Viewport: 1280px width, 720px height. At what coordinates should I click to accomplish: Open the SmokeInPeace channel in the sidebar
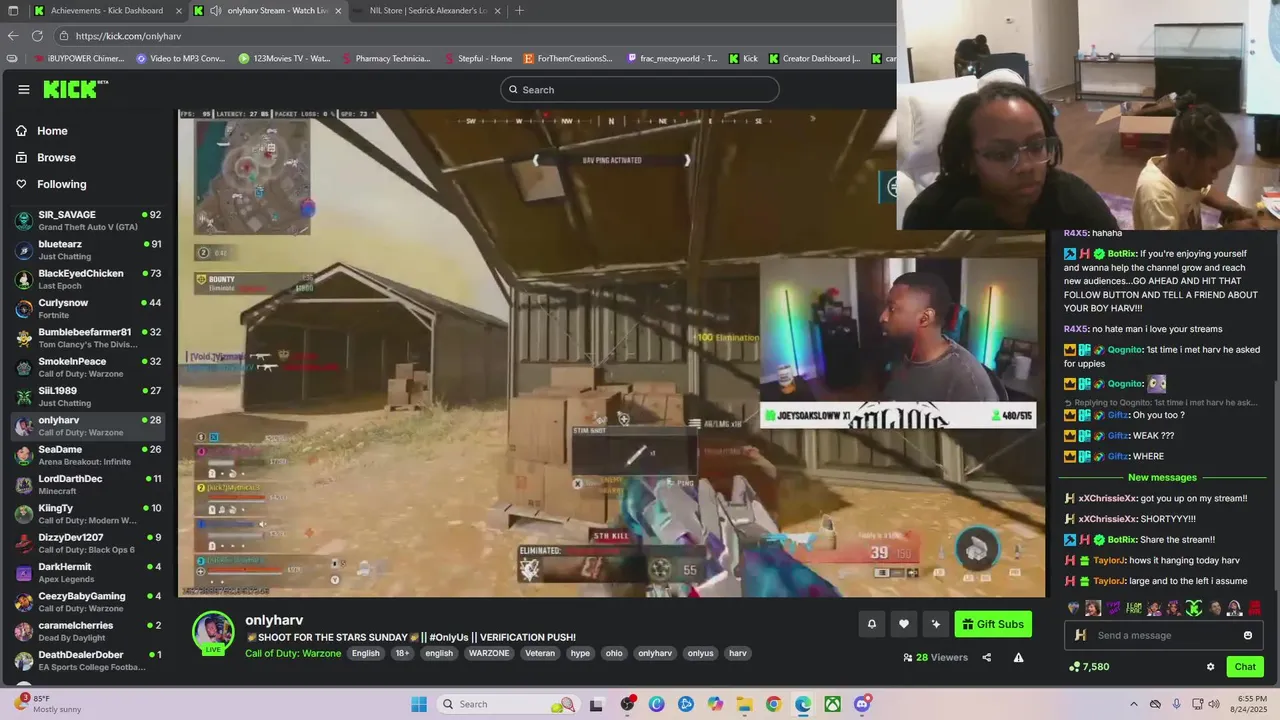click(88, 367)
